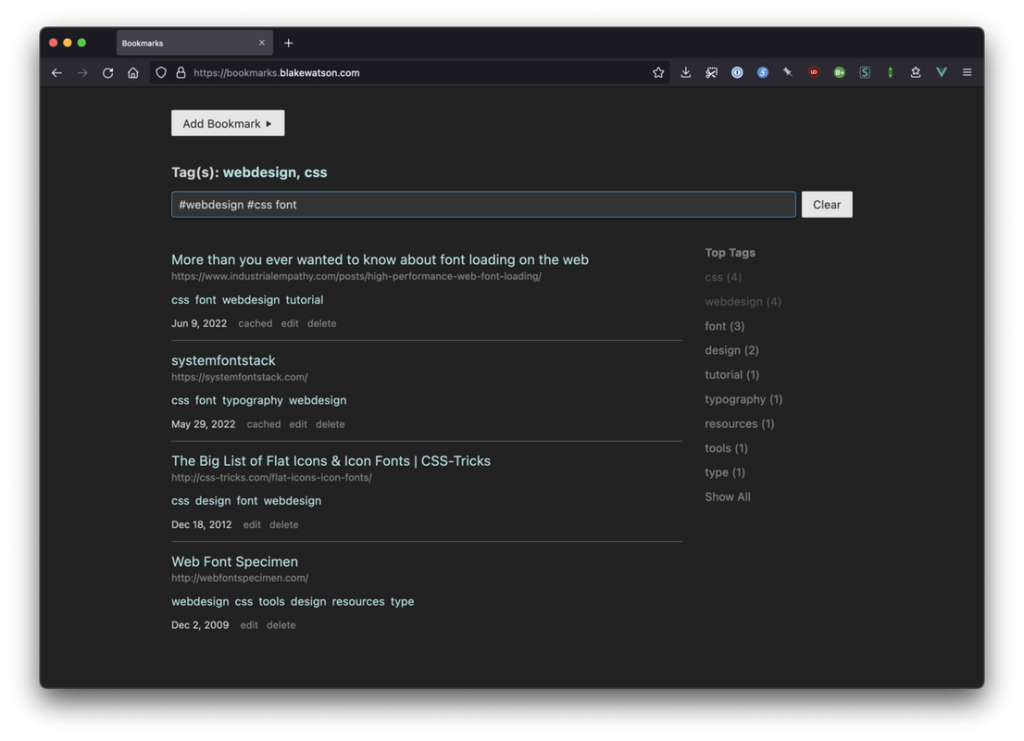This screenshot has width=1024, height=741.
Task: Bookmark this page with the star icon
Action: [x=658, y=72]
